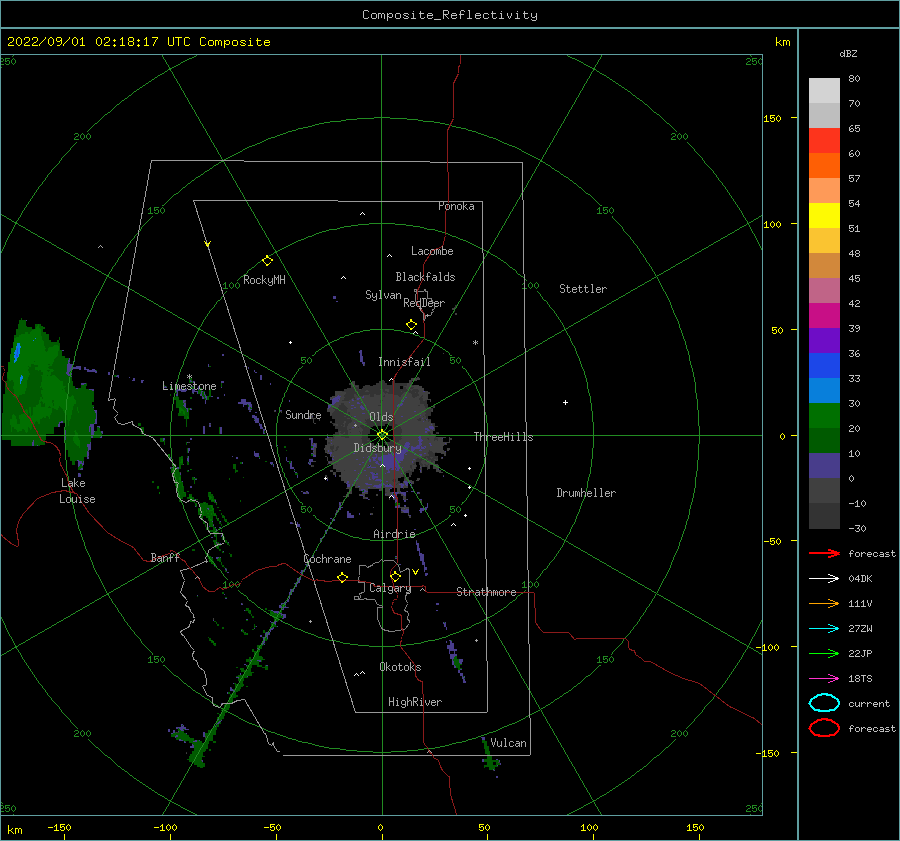Viewport: 900px width, 841px height.
Task: Click the magenta 18TS arrow icon
Action: coord(824,679)
